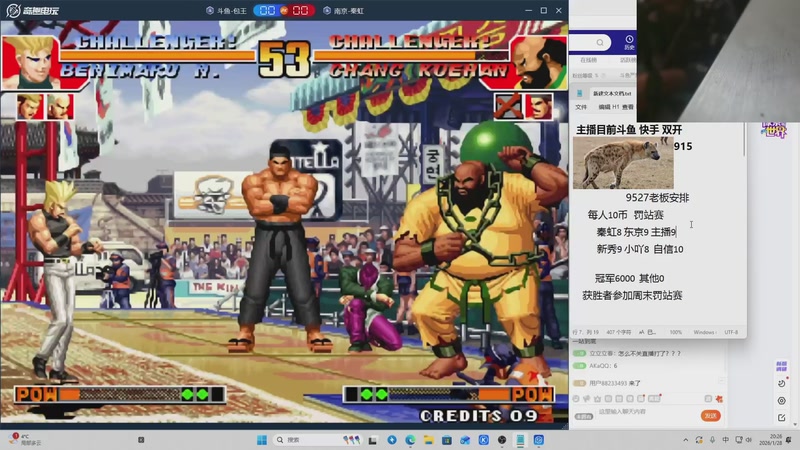Click the chat message from 立立立春
The height and width of the screenshot is (450, 800).
(627, 353)
